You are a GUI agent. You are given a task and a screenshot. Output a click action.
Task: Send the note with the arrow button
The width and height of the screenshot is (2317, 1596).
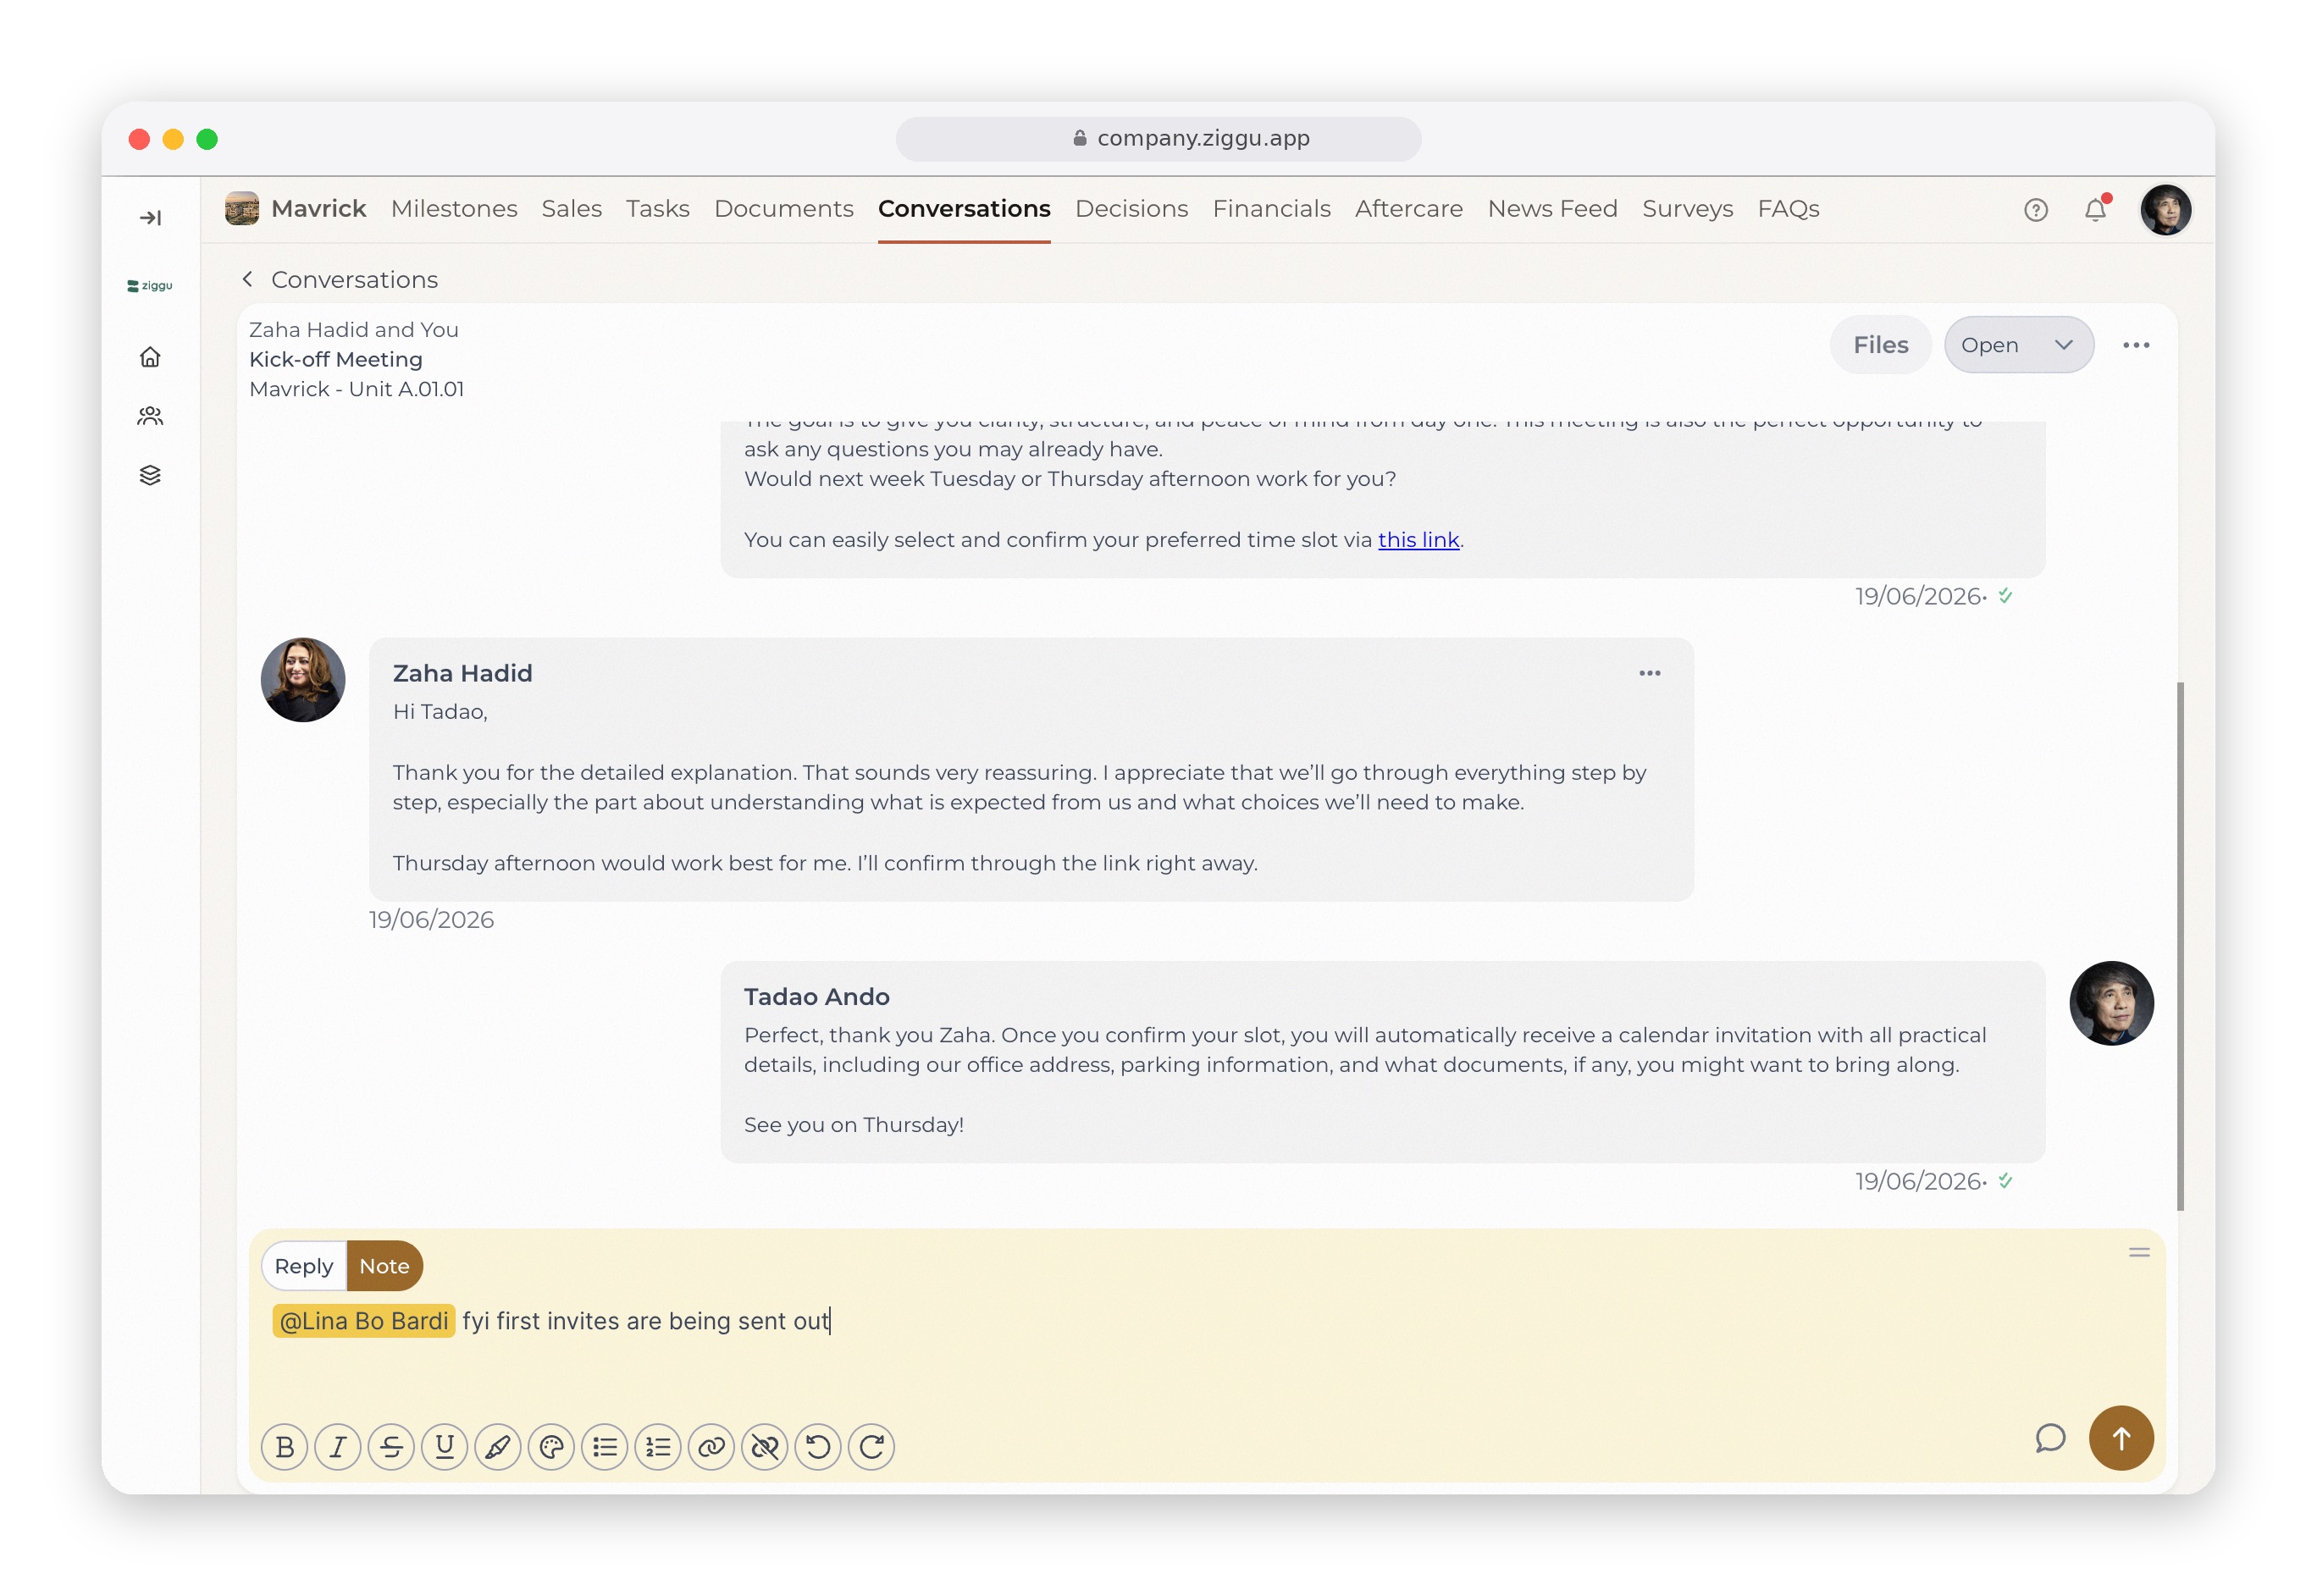[x=2120, y=1438]
